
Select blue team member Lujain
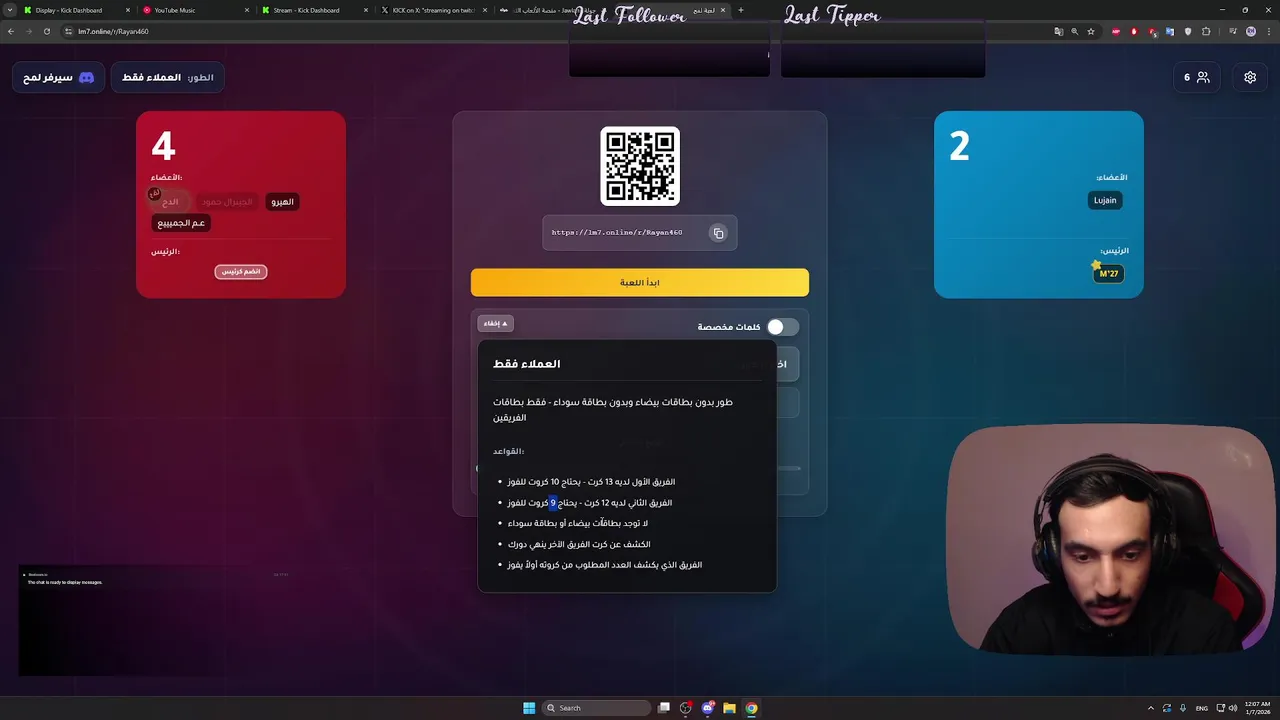tap(1105, 200)
